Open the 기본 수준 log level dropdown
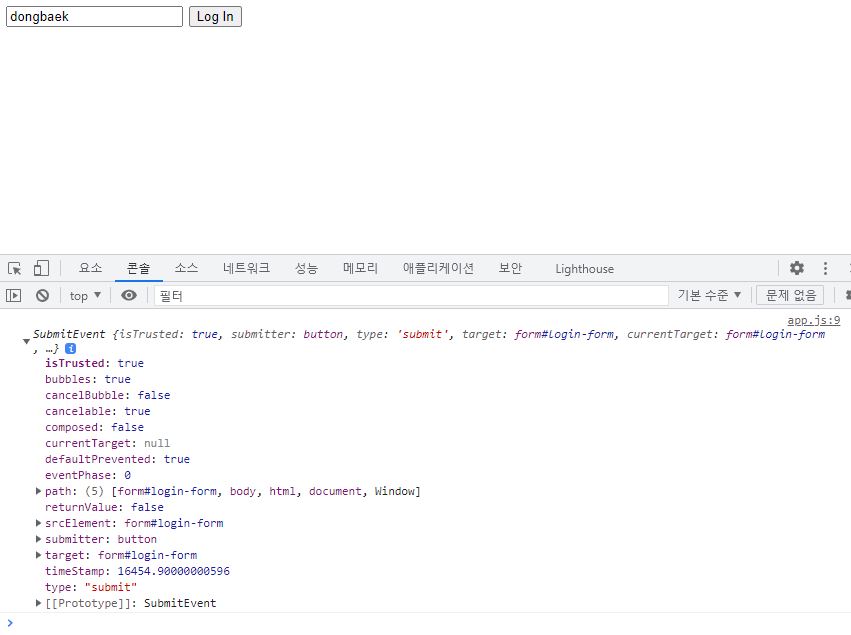Image resolution: width=851 pixels, height=635 pixels. 709,295
